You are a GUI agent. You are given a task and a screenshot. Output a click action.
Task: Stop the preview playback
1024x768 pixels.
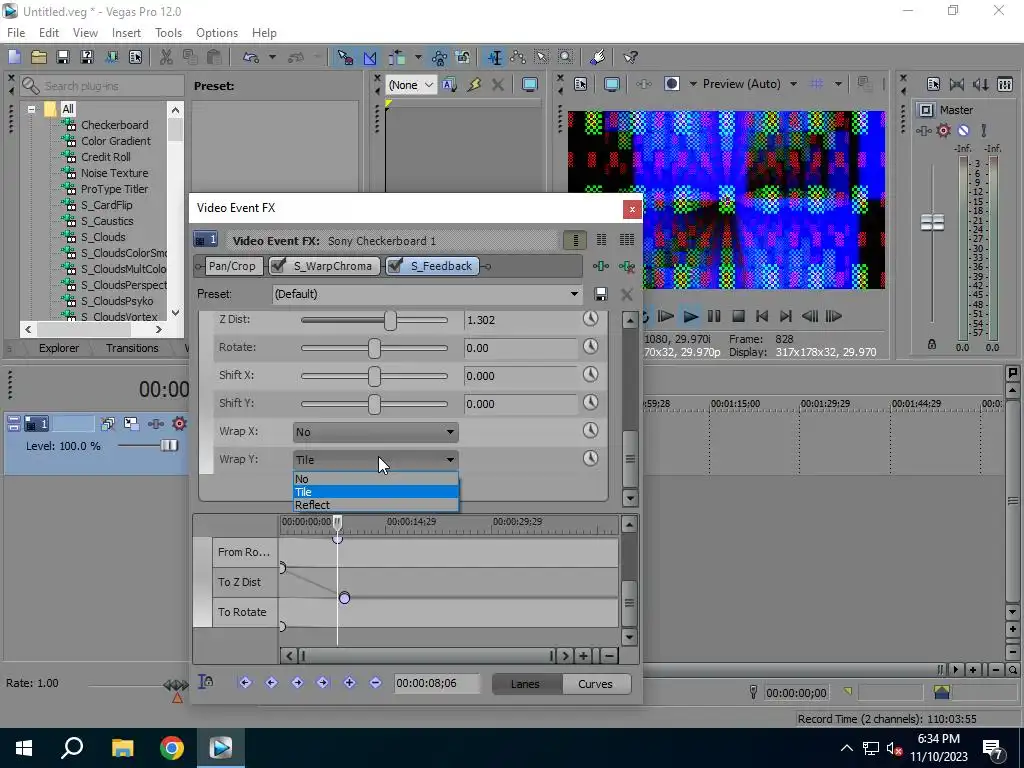738,317
